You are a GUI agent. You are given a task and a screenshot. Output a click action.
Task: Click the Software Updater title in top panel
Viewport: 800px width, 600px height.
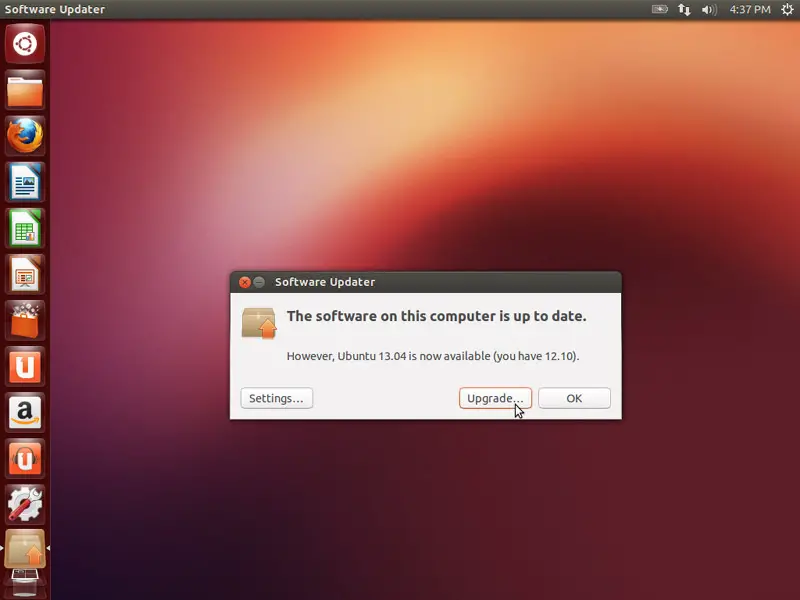[x=55, y=9]
